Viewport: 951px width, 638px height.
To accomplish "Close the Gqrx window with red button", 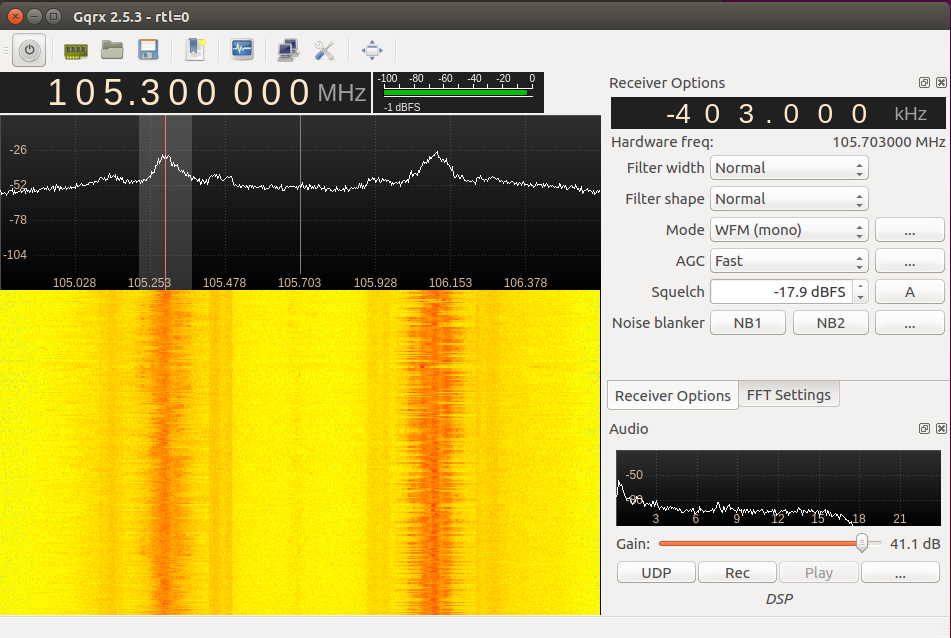I will tap(16, 16).
